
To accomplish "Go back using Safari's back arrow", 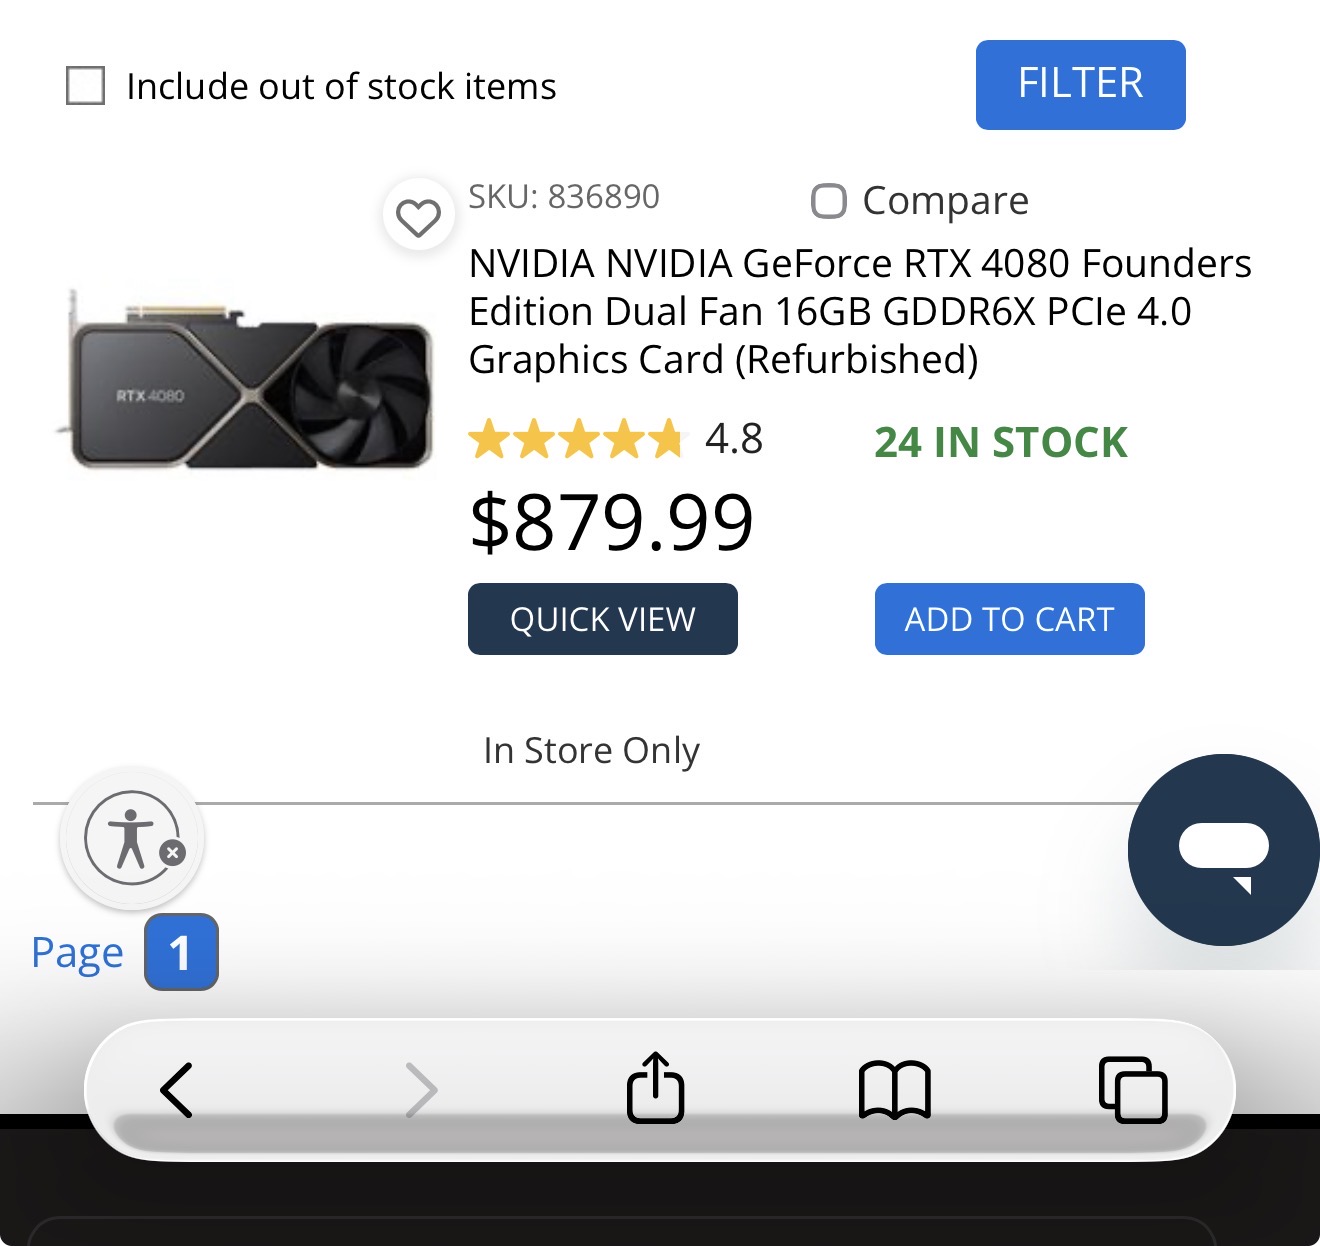I will pyautogui.click(x=177, y=1089).
